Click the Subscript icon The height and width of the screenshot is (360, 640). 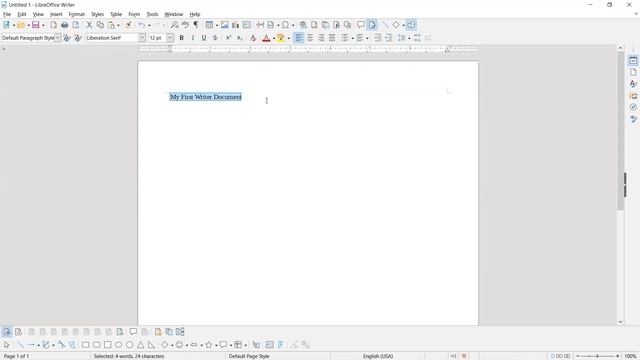[240, 38]
